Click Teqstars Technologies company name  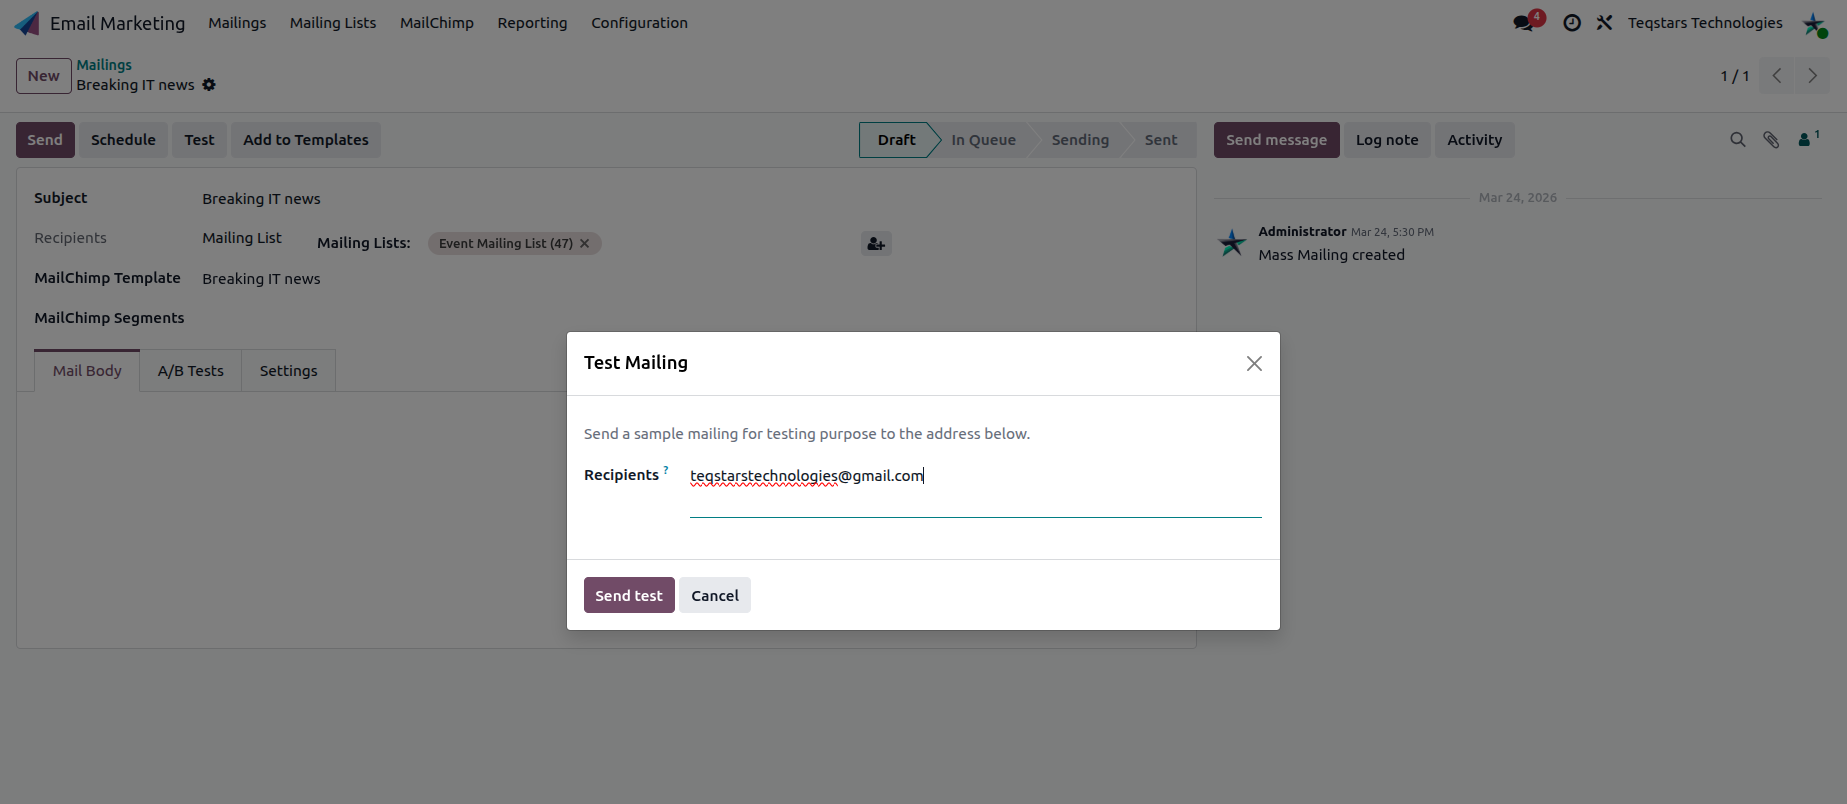tap(1704, 23)
